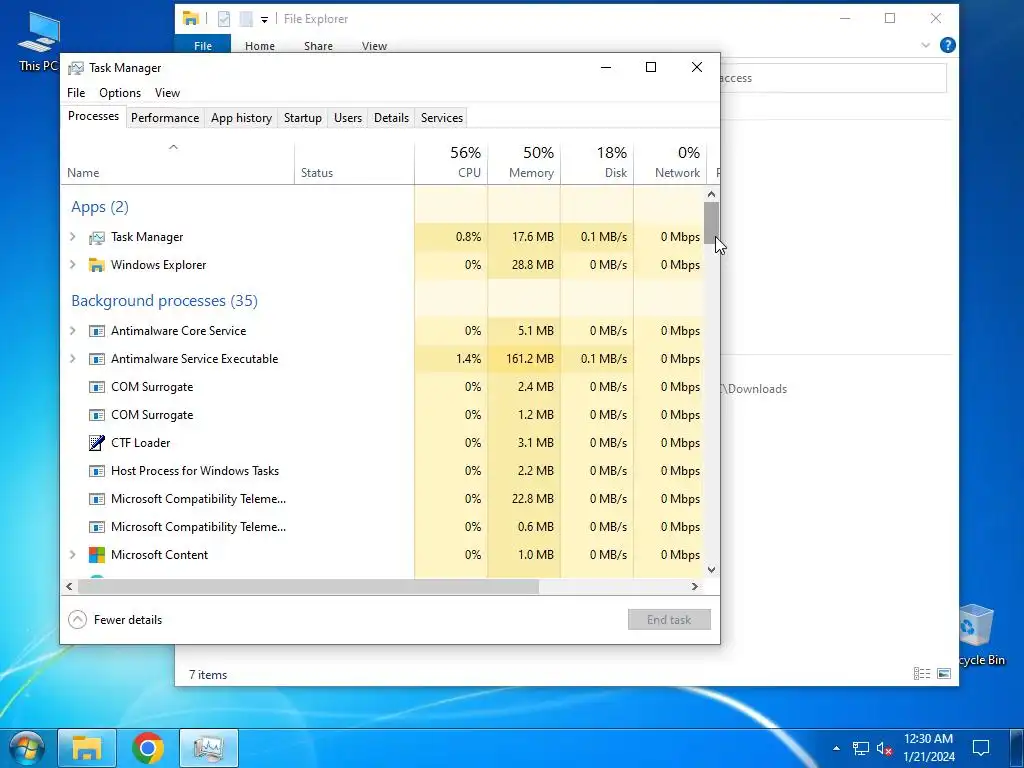Launch Google Chrome from the taskbar
Screen dimensions: 1024x768
tap(148, 748)
